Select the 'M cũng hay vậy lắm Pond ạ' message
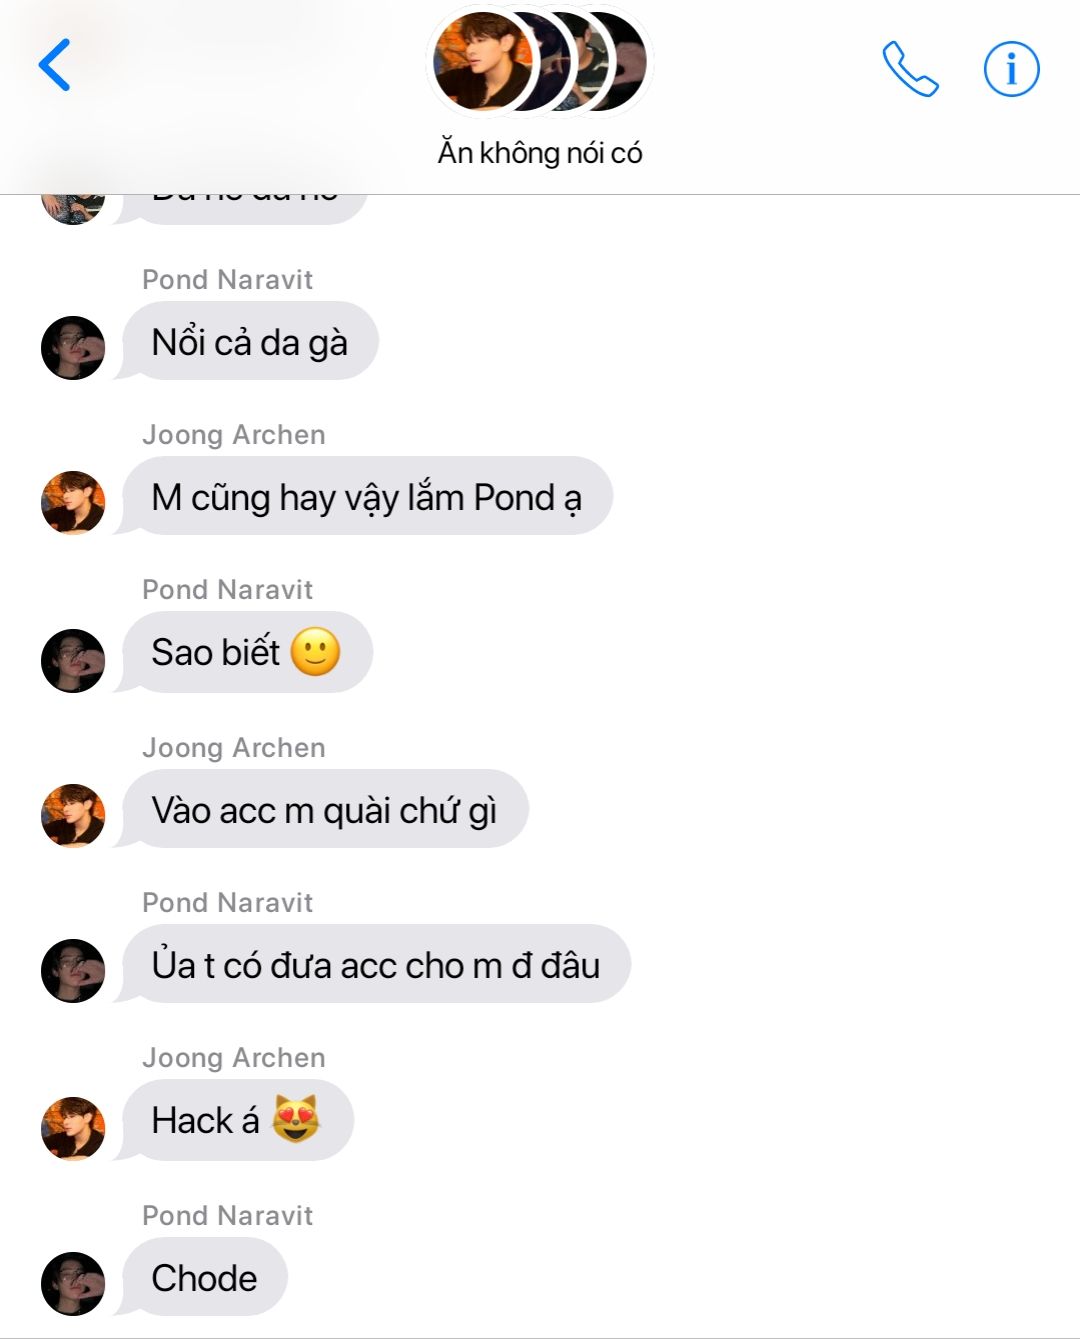Viewport: 1080px width, 1339px height. pos(366,497)
